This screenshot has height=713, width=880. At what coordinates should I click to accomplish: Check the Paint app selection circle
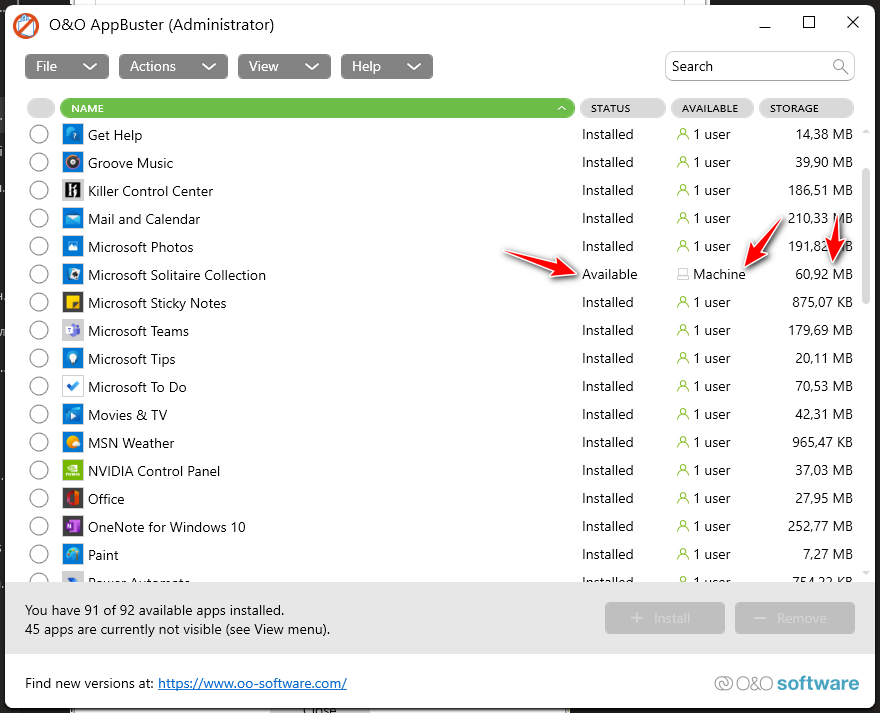coord(39,555)
